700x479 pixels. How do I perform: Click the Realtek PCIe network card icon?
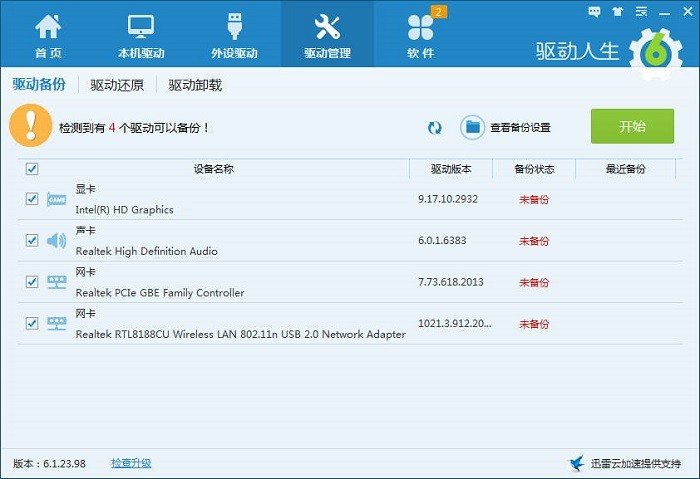click(57, 282)
